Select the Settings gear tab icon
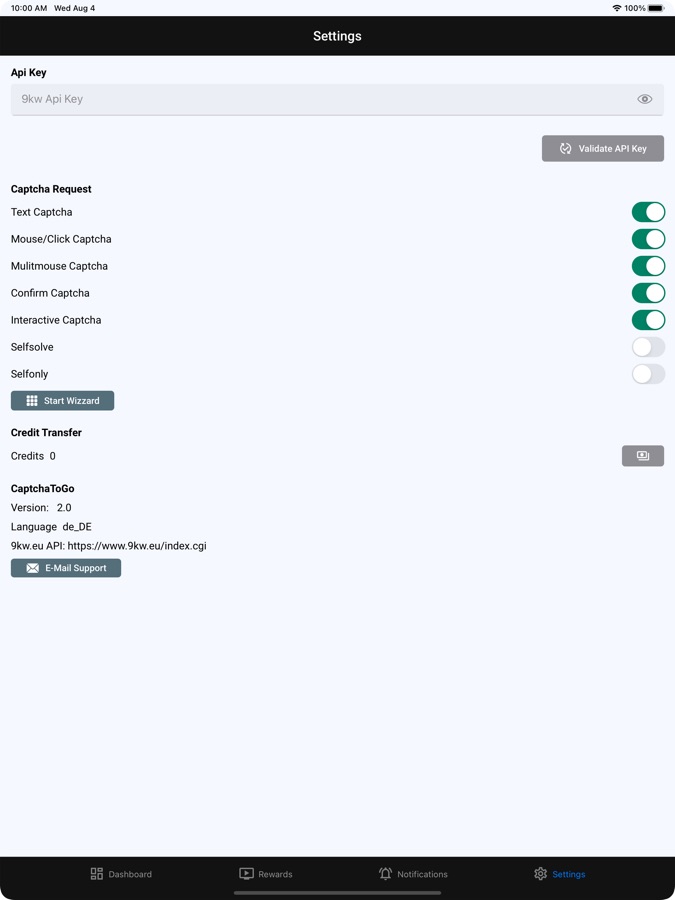675x900 pixels. point(541,874)
